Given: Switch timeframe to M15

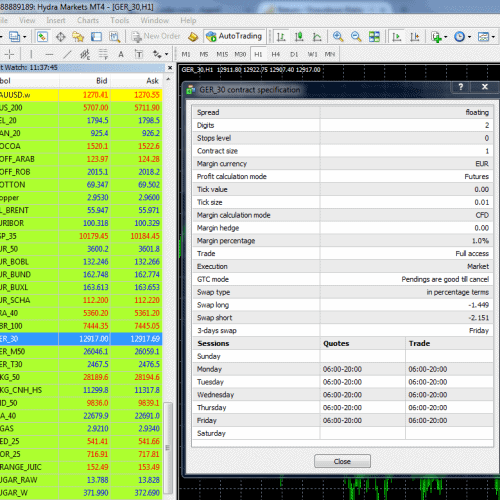Looking at the screenshot, I should [x=222, y=54].
